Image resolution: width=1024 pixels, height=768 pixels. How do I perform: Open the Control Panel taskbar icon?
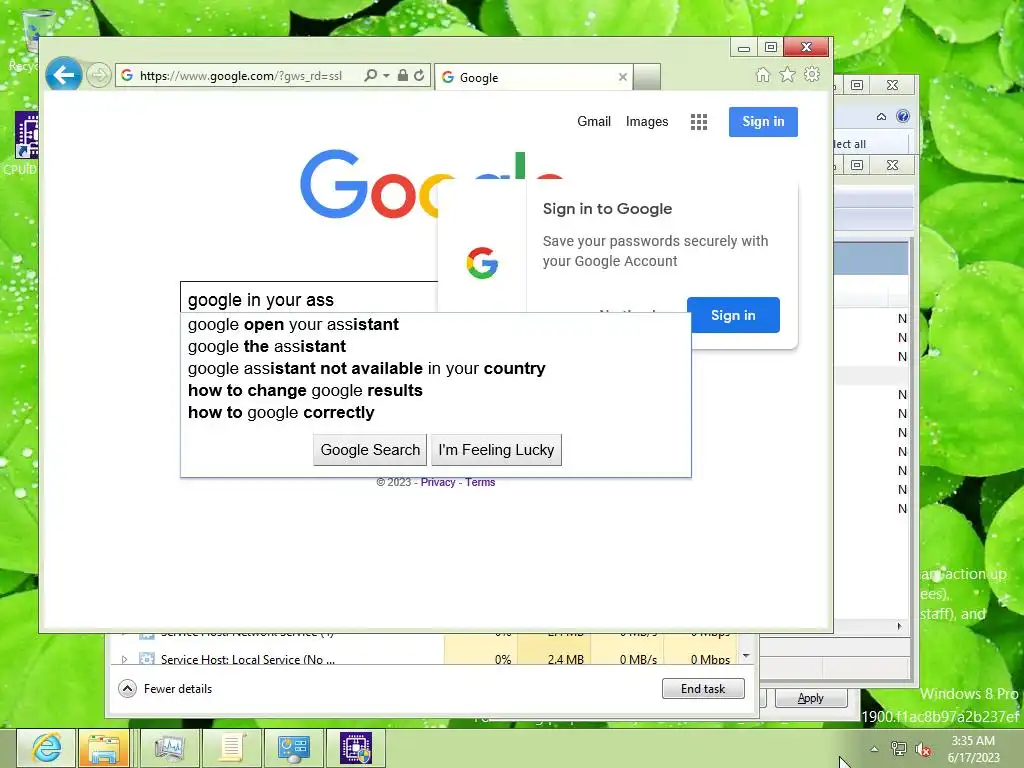tap(293, 748)
